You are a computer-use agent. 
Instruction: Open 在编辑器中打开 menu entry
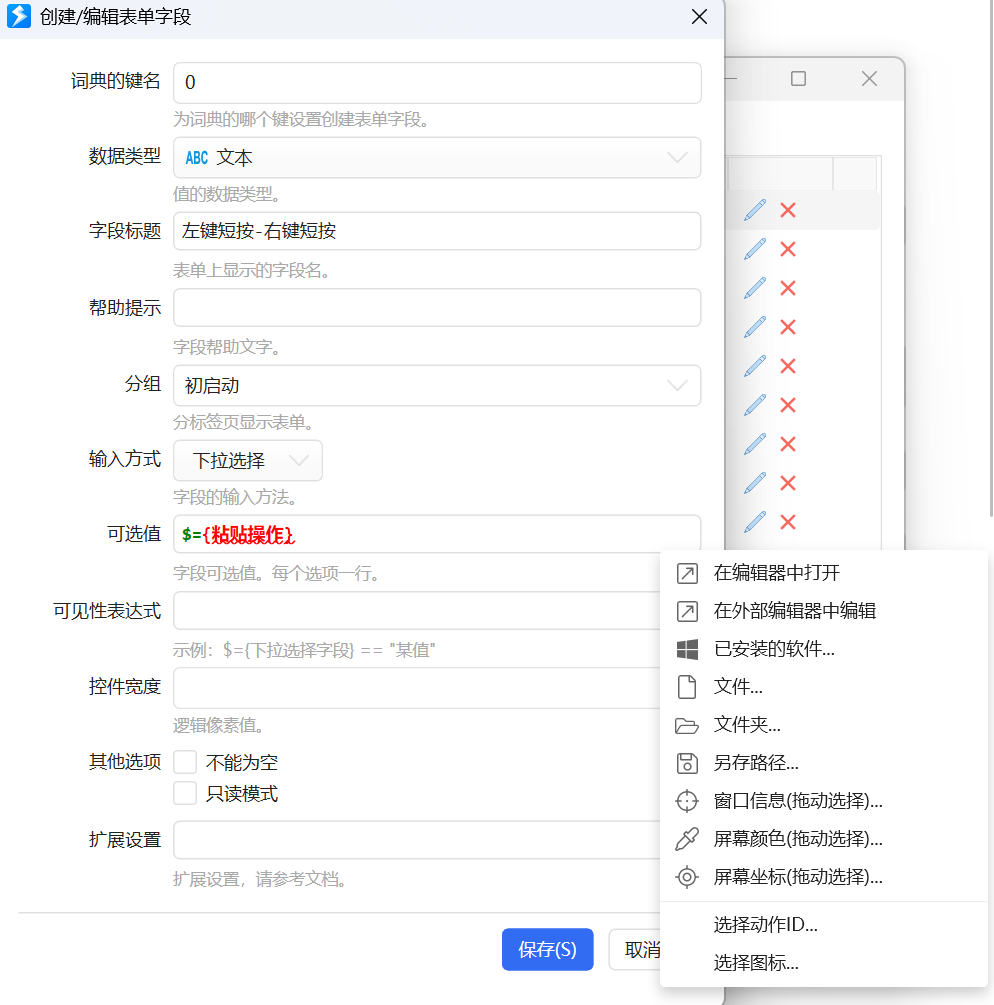(x=824, y=573)
